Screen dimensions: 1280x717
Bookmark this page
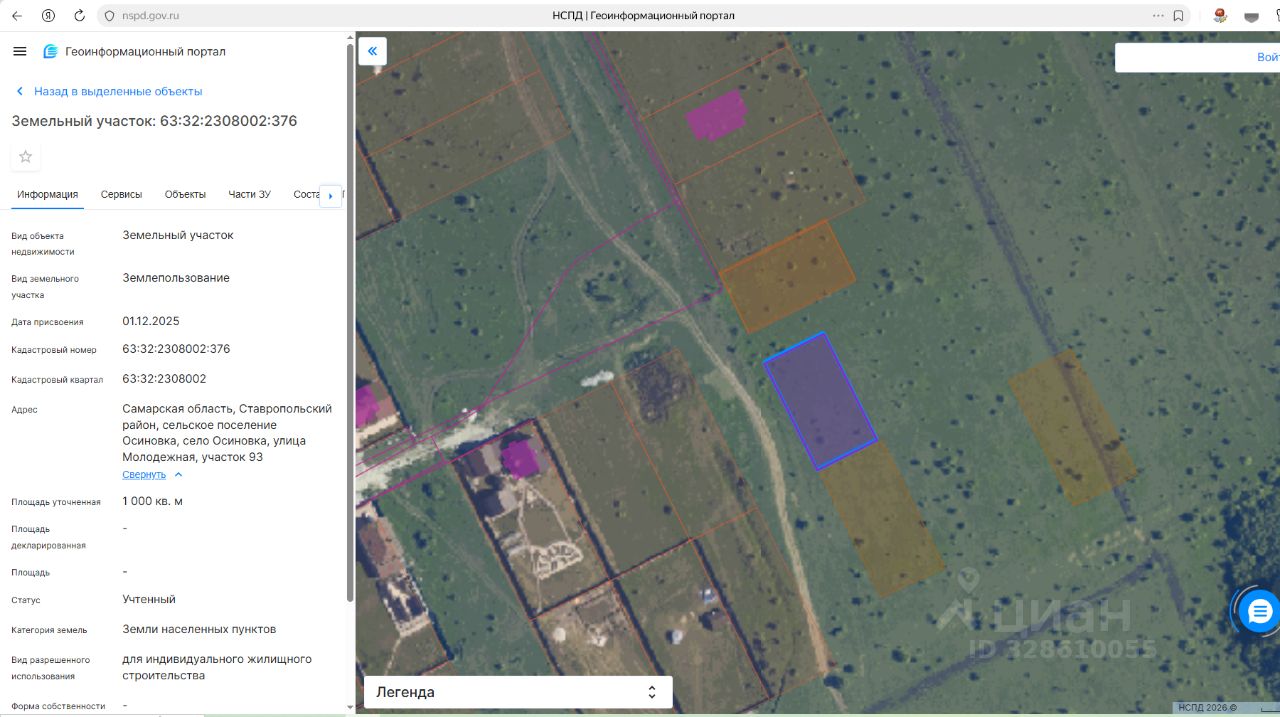coord(1178,16)
